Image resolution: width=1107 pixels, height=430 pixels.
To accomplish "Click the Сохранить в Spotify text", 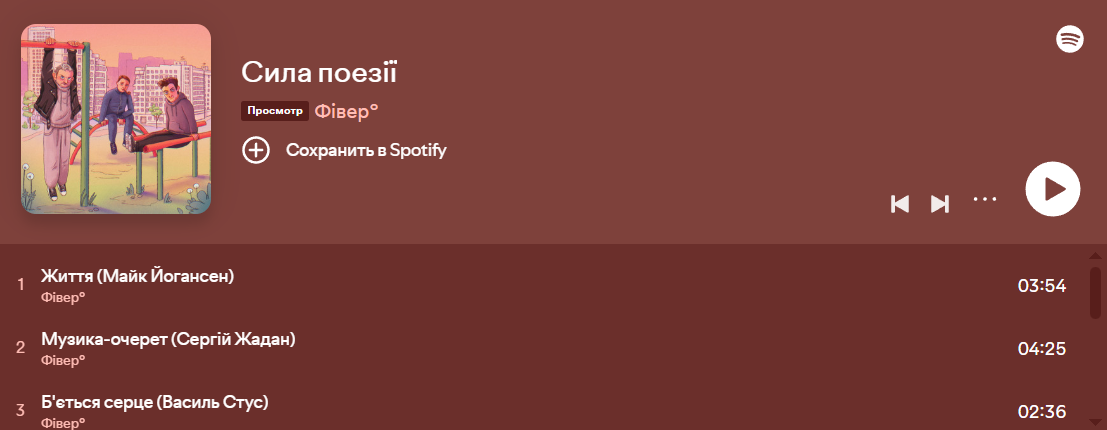I will tap(366, 151).
